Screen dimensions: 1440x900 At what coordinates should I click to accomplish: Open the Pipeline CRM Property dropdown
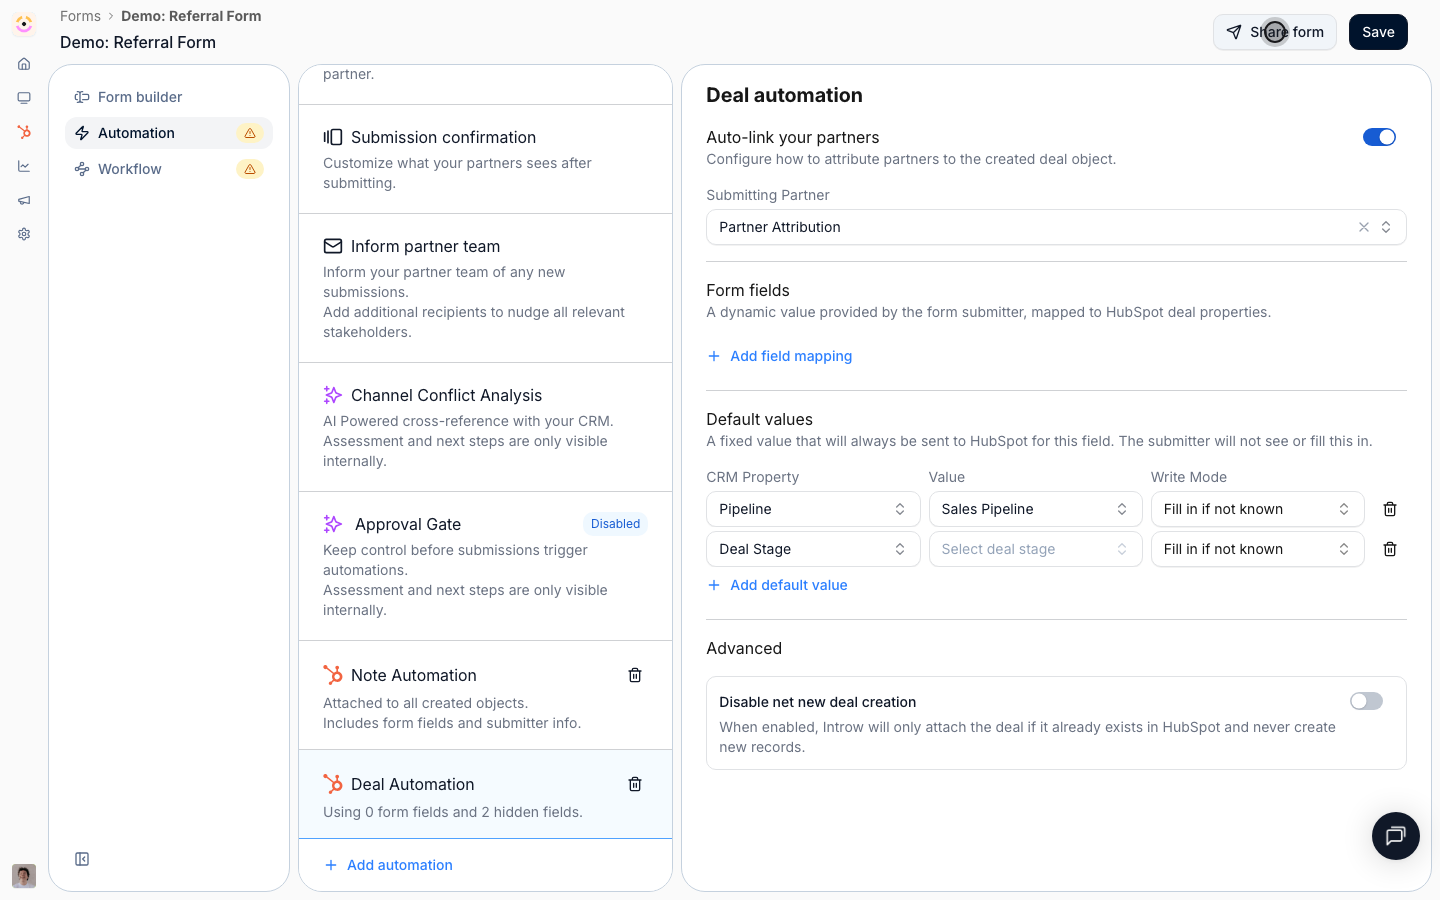813,509
